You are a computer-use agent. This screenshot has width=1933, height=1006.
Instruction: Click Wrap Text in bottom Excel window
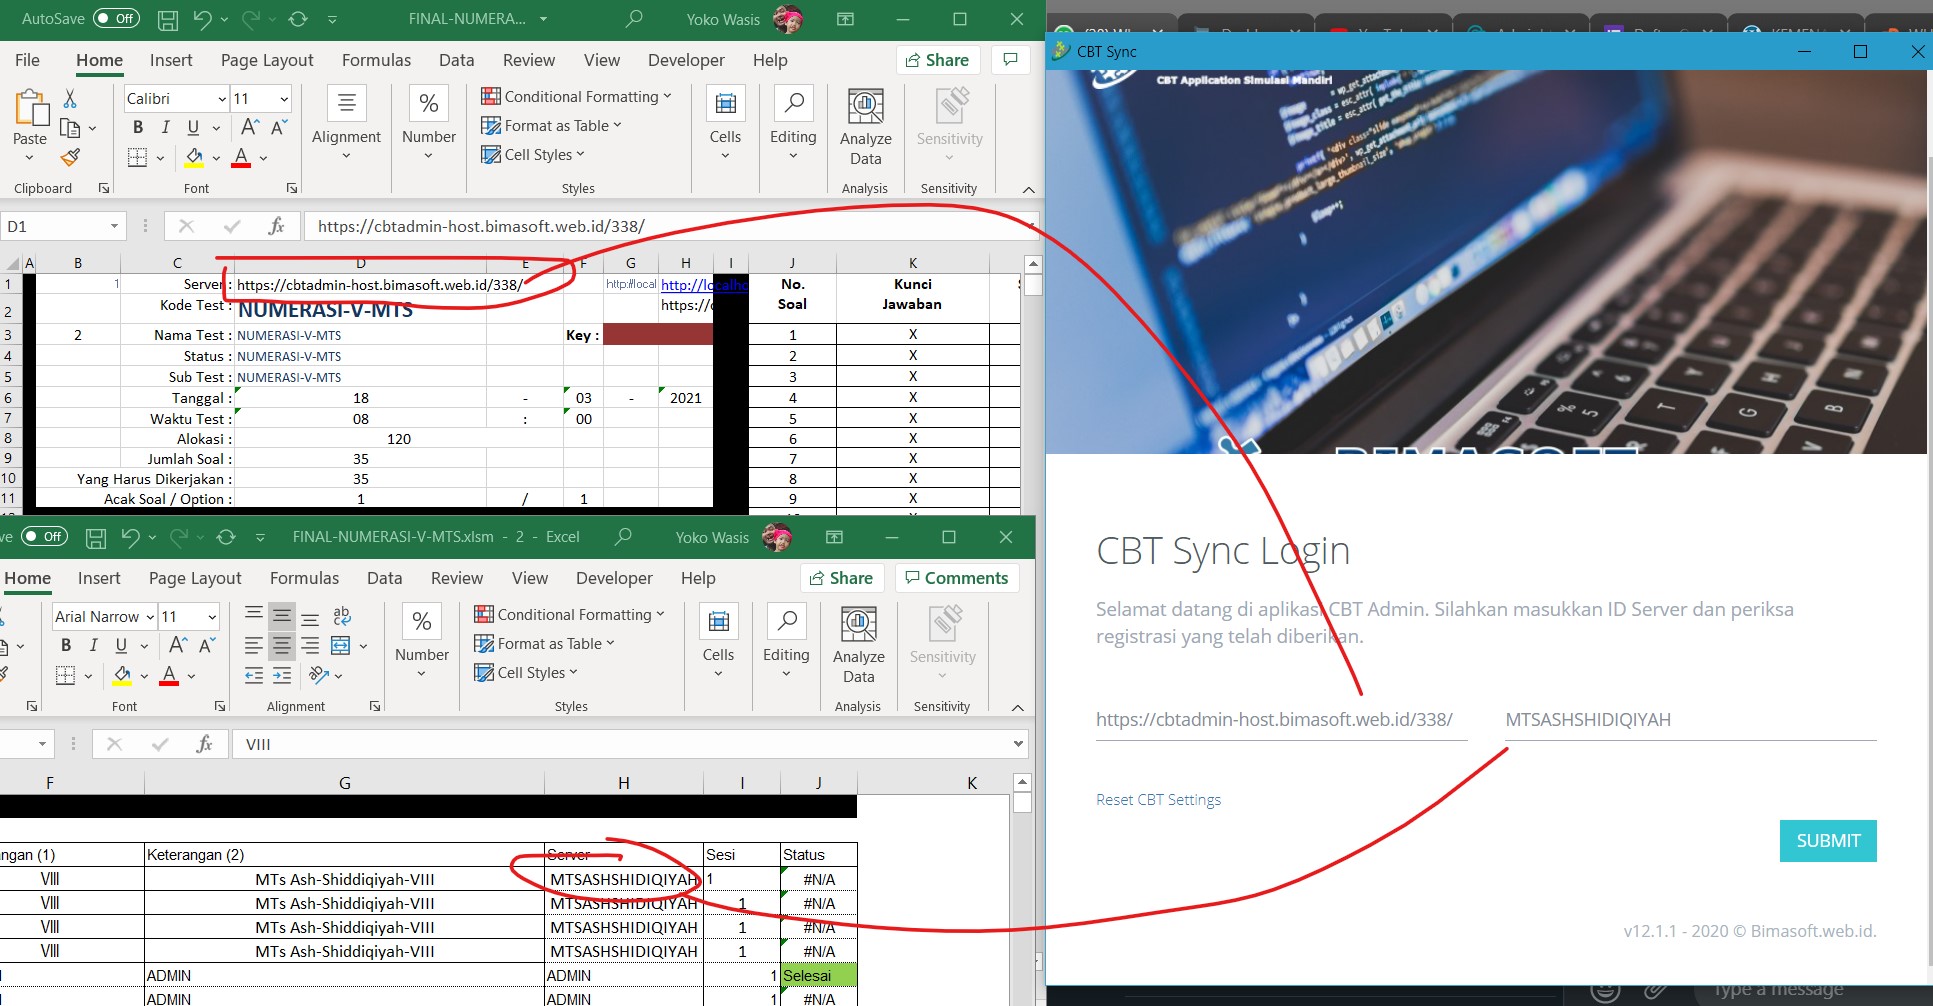pos(341,616)
